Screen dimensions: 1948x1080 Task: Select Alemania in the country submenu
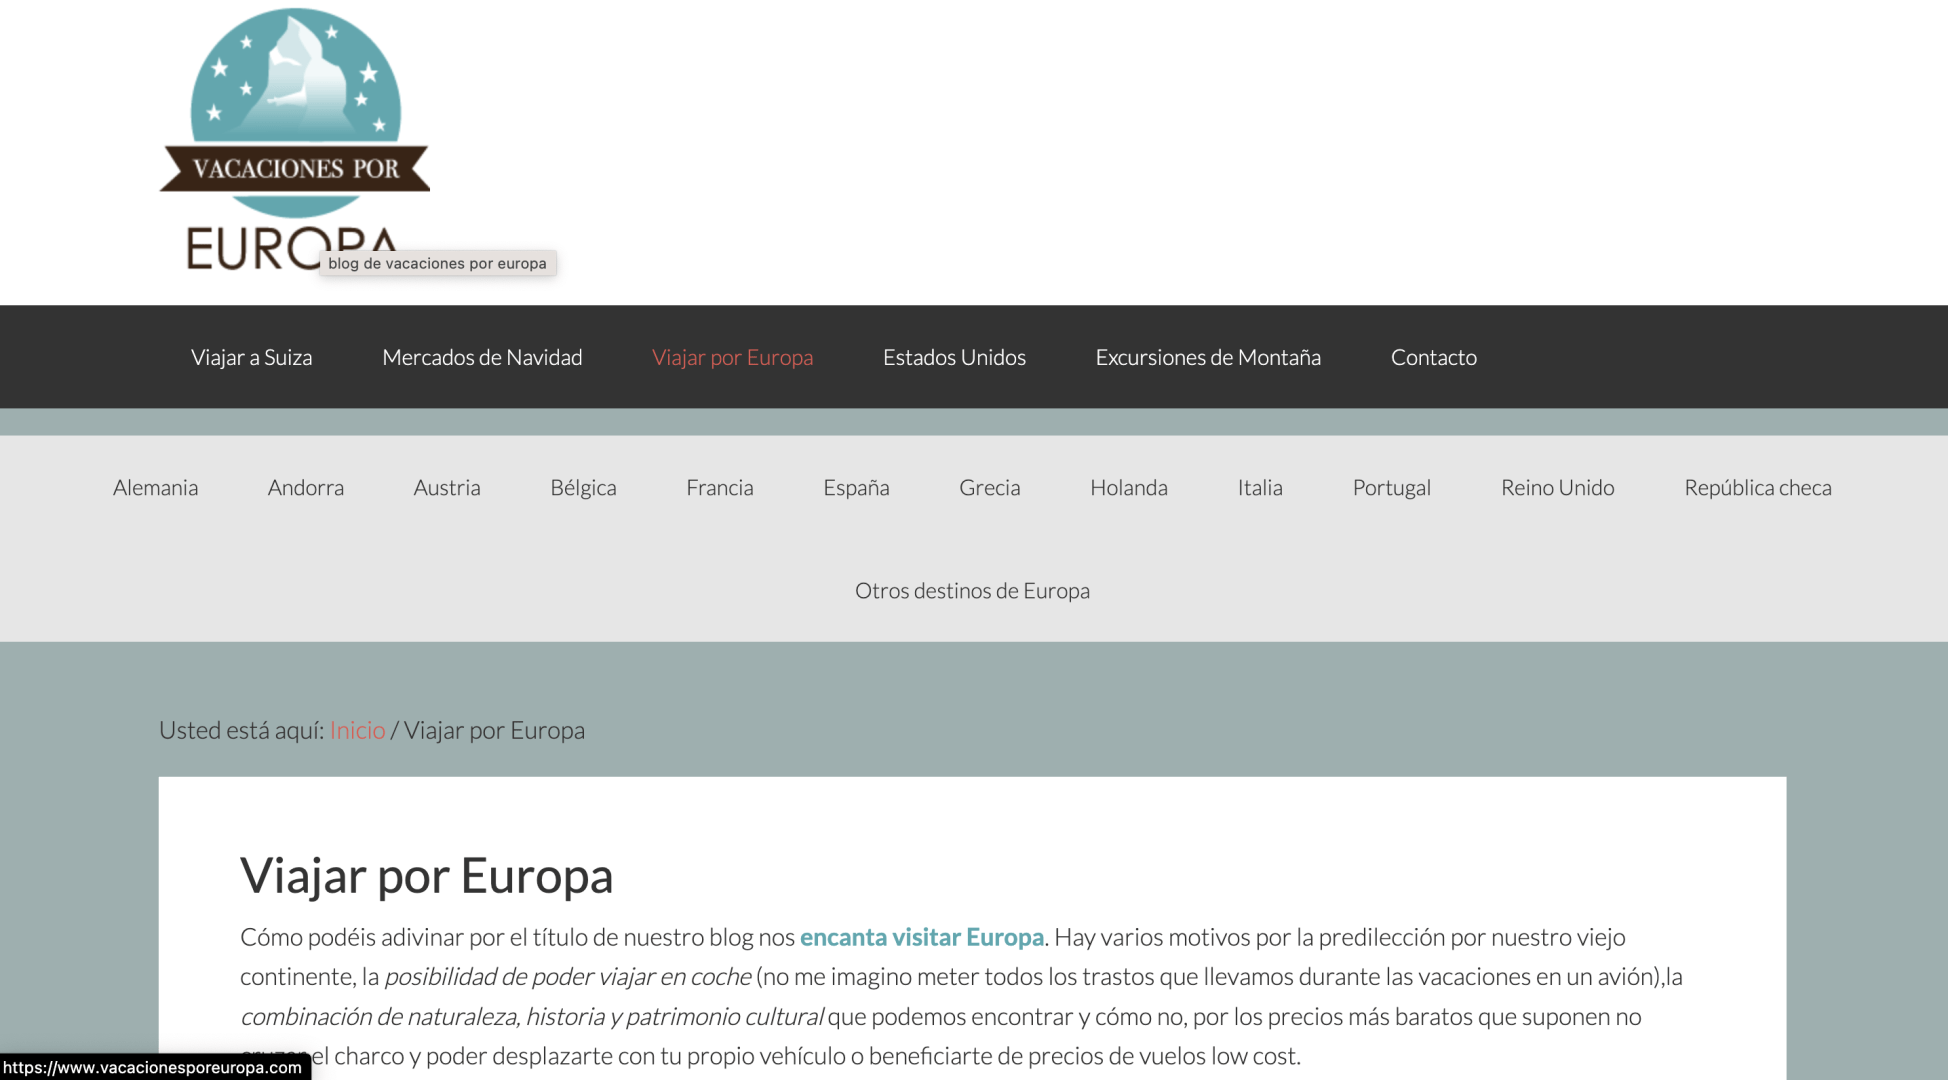click(x=155, y=487)
